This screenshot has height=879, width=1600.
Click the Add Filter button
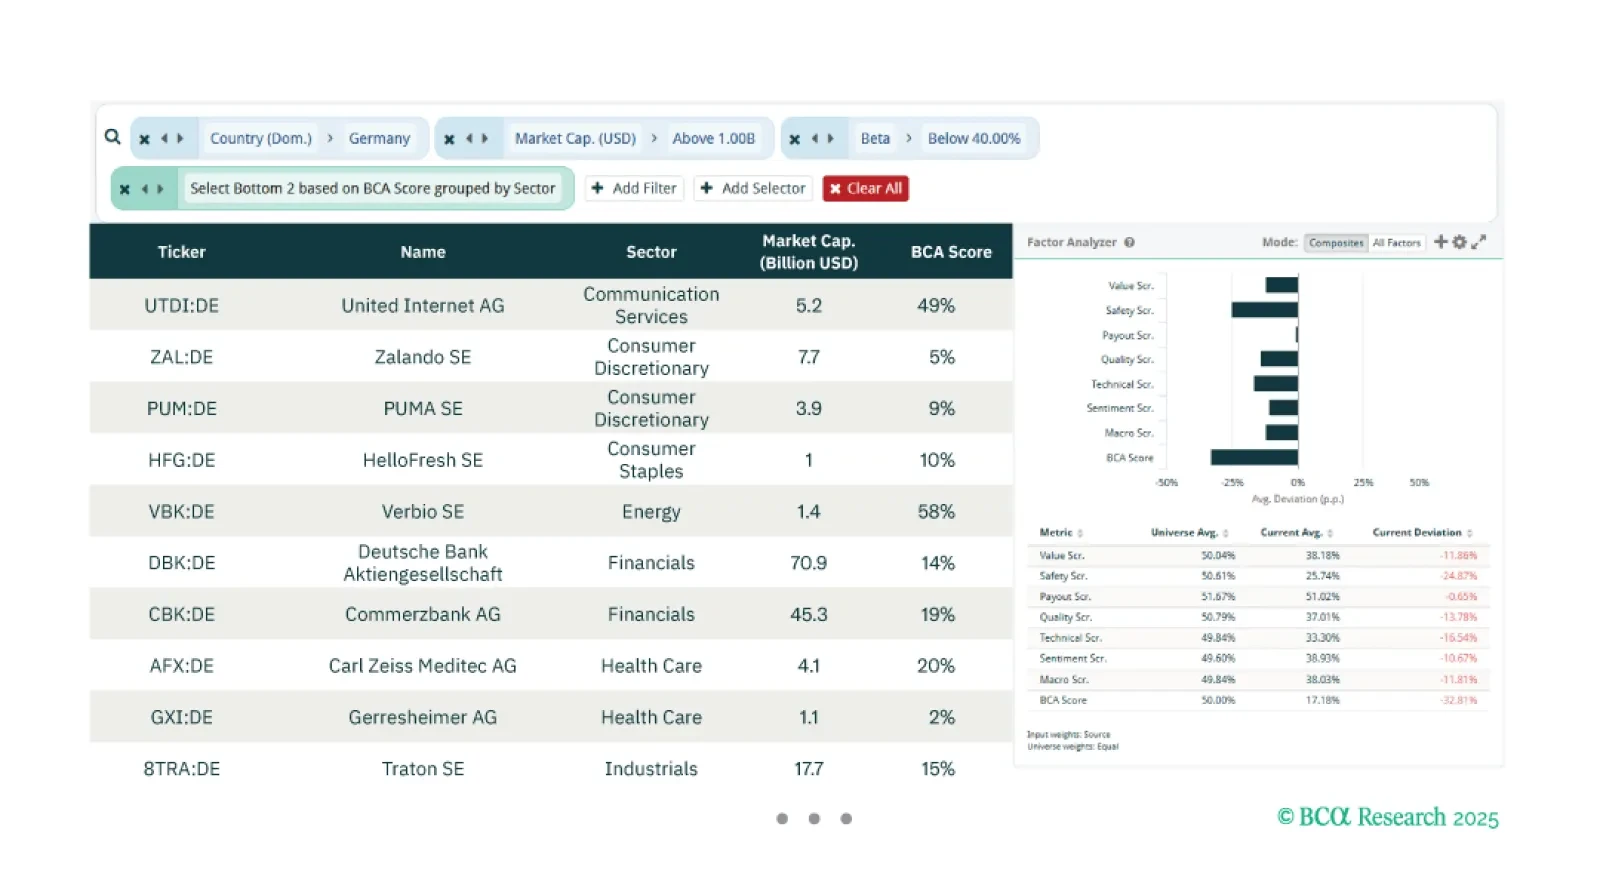pyautogui.click(x=634, y=188)
